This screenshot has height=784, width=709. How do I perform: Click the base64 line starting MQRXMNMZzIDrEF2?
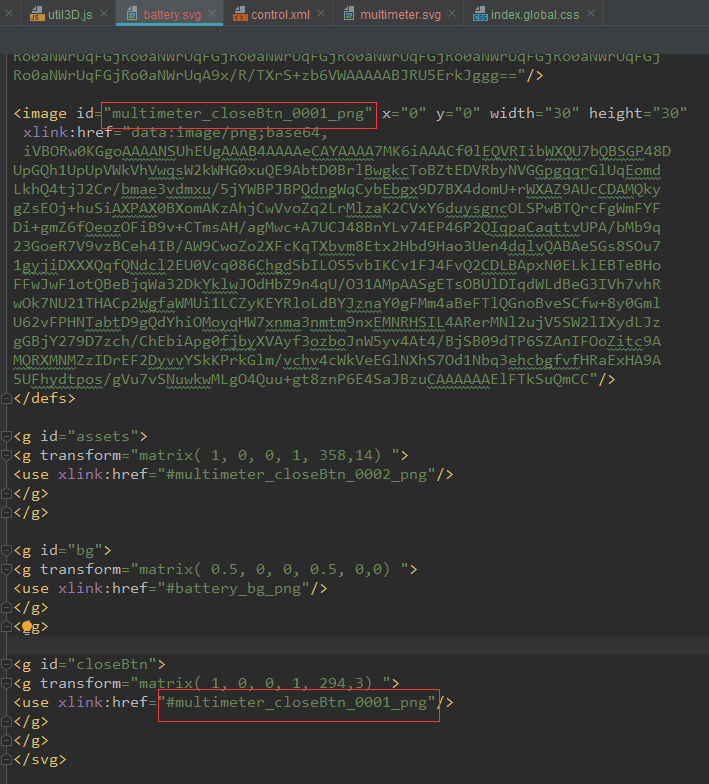point(337,360)
